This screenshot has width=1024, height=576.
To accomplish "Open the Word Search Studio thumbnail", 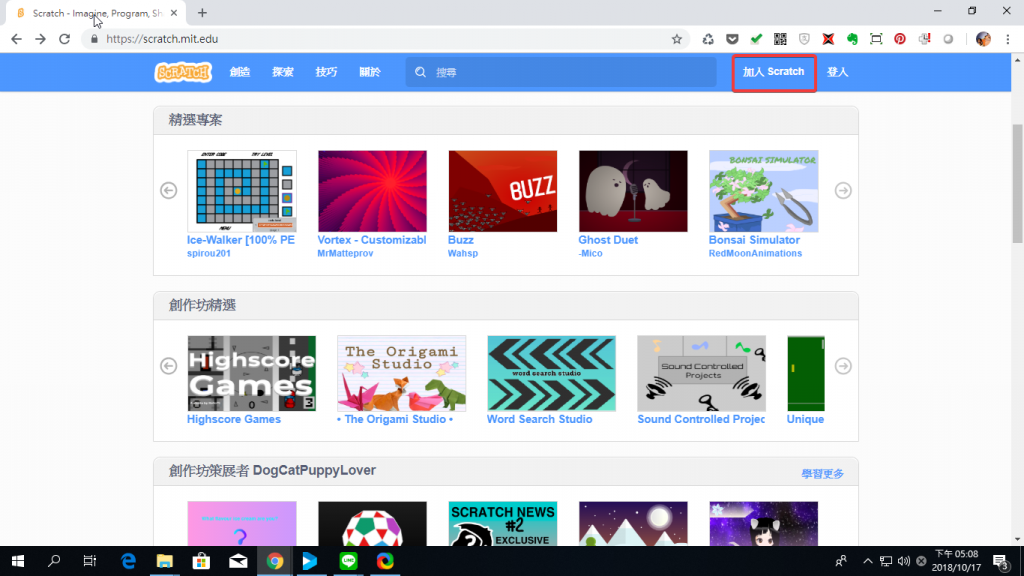I will click(551, 374).
